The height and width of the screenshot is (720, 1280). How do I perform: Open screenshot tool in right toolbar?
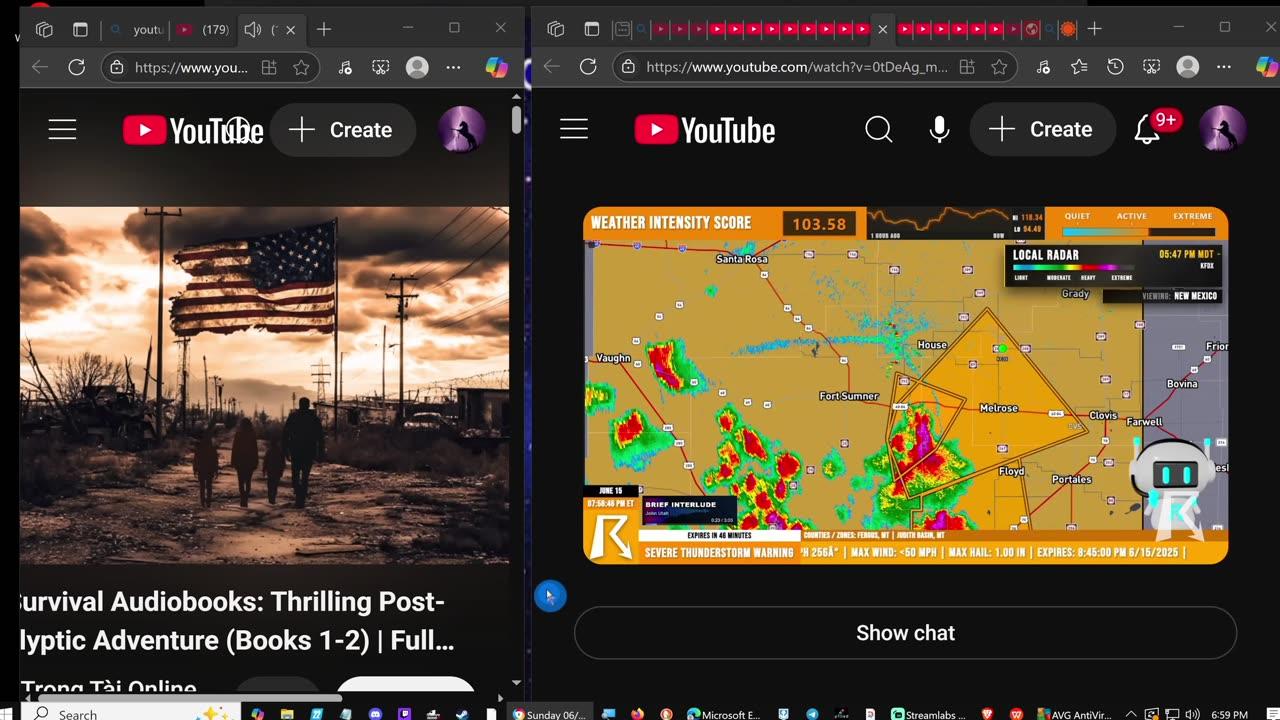[1152, 67]
